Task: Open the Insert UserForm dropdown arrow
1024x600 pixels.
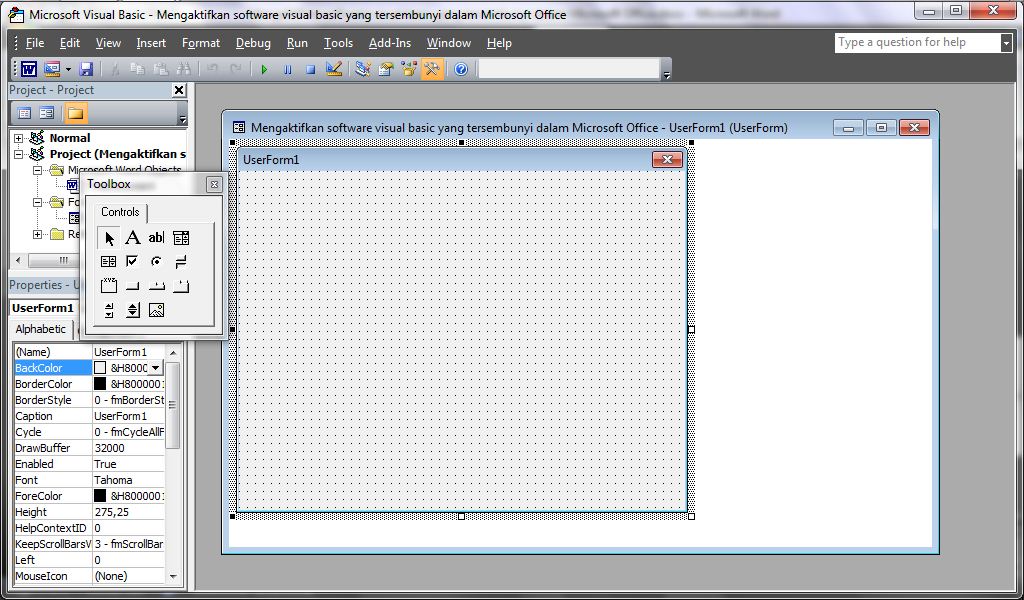Action: tap(68, 68)
